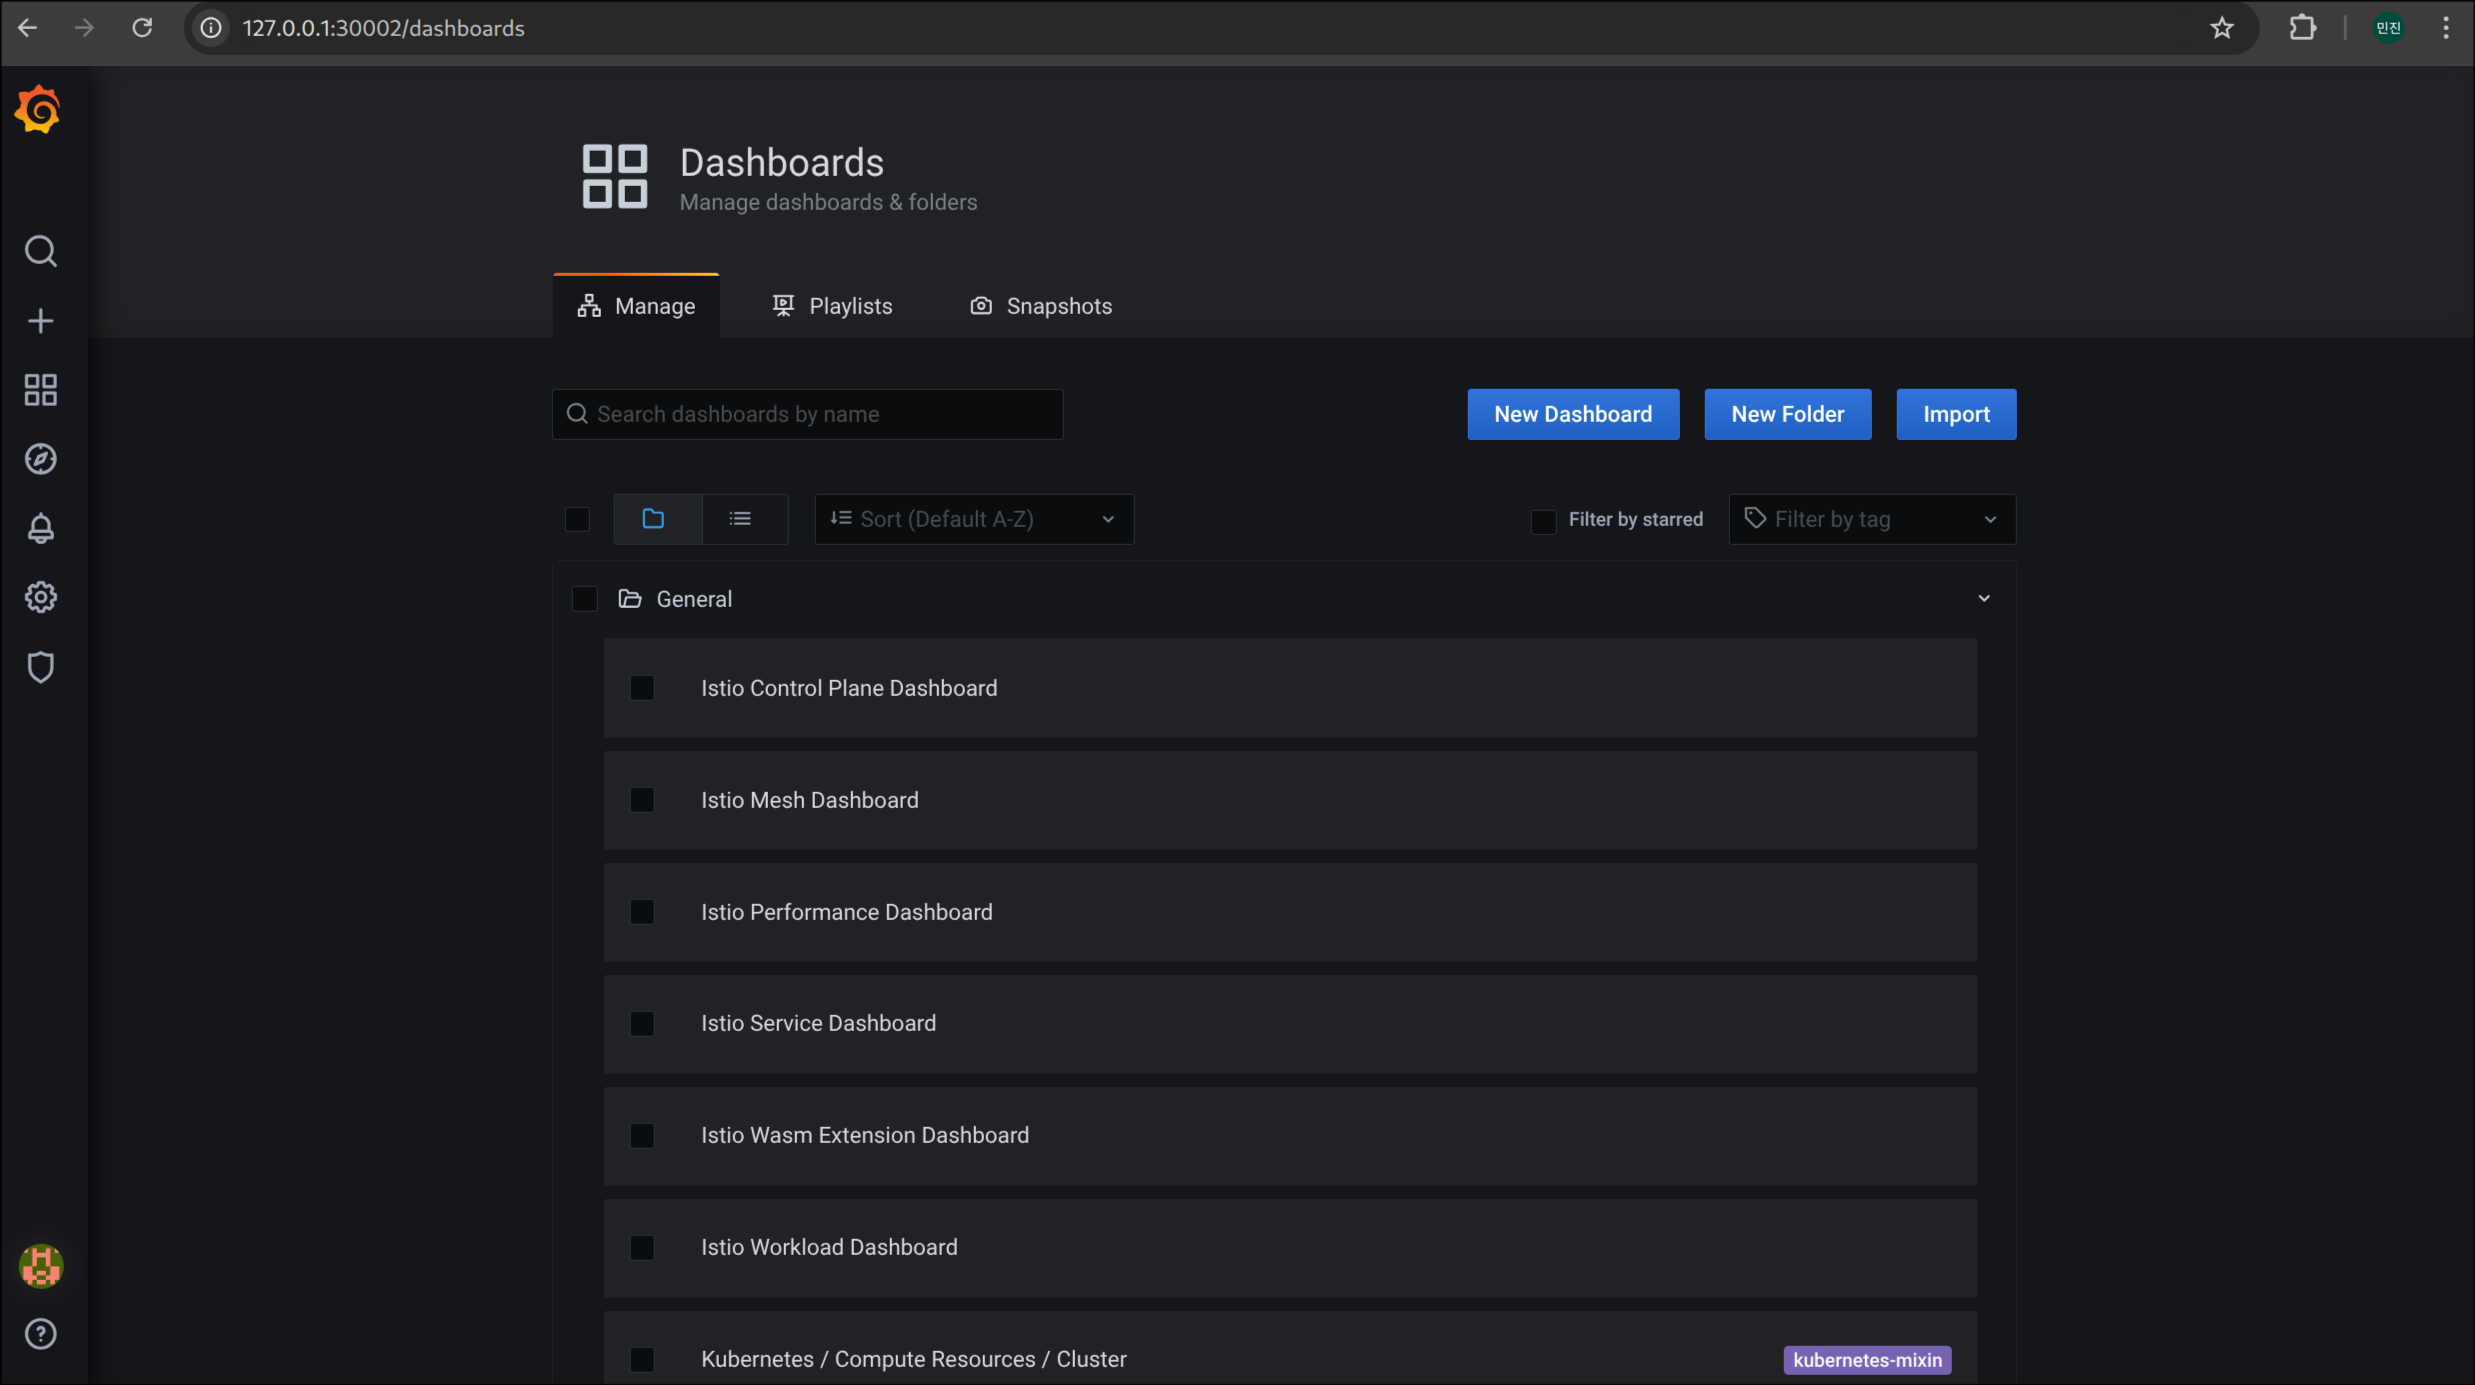Focus the Search dashboards by name field
The width and height of the screenshot is (2475, 1385).
pos(807,414)
